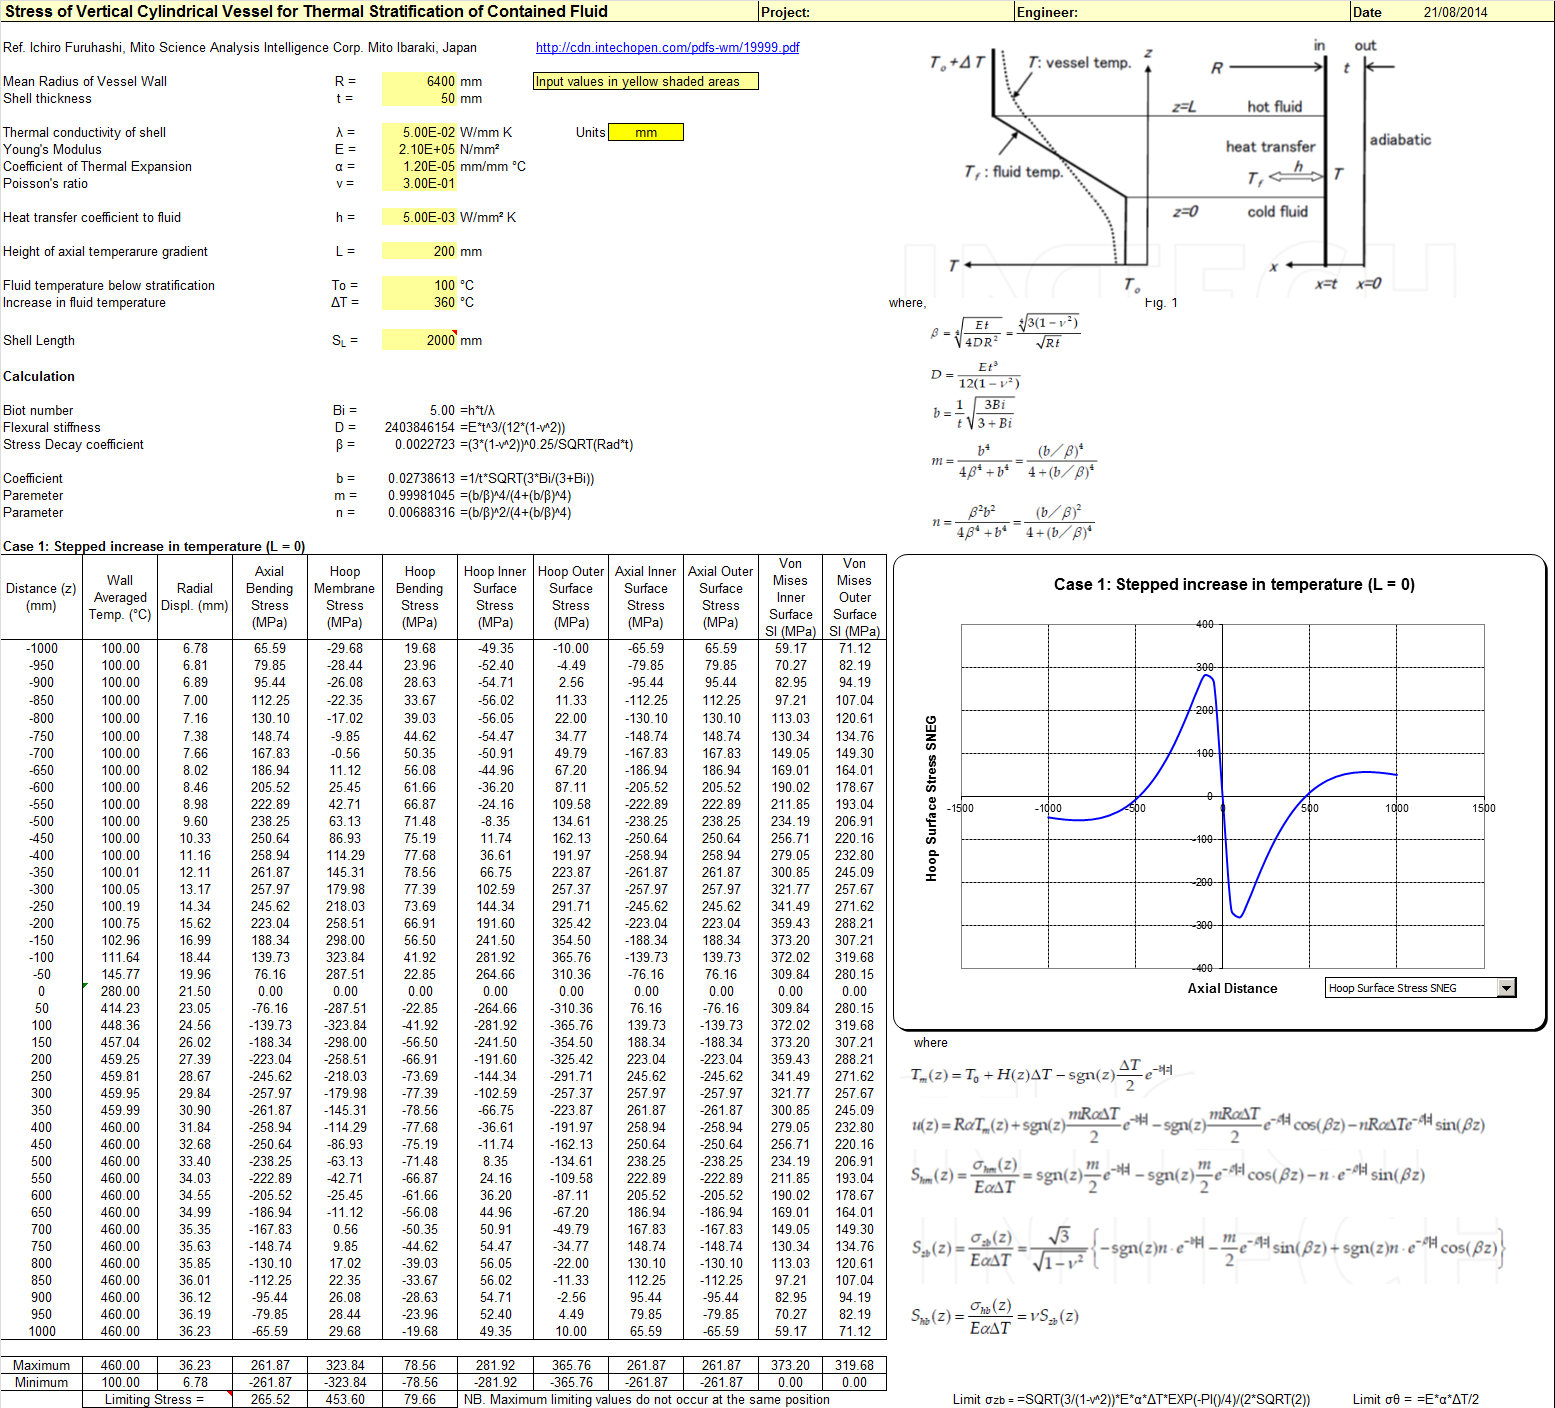Viewport: 1555px width, 1408px height.
Task: Select thermal expansion value 1.20E-05
Action: click(419, 166)
